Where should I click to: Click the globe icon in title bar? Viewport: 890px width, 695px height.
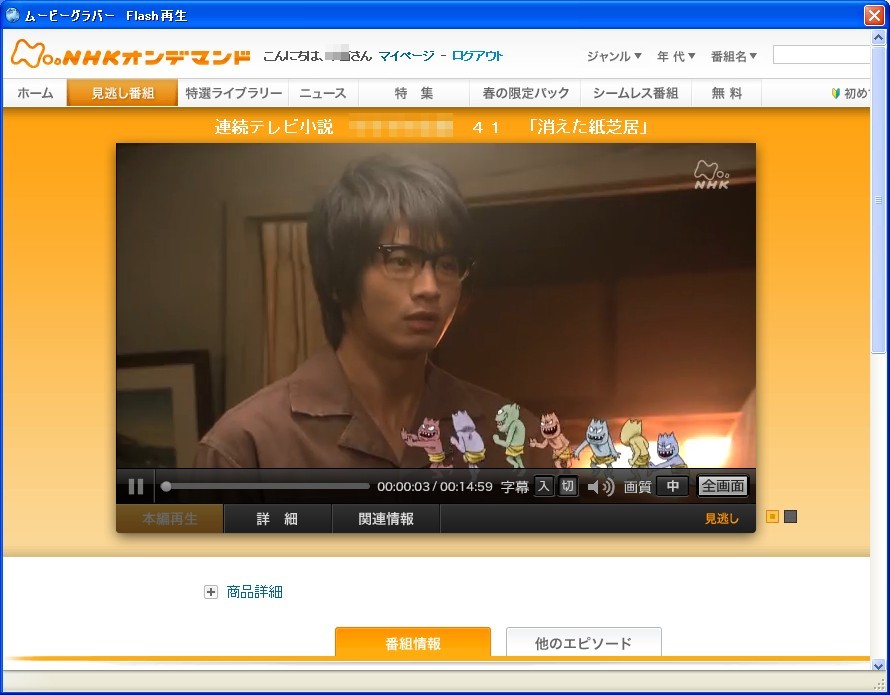[12, 15]
